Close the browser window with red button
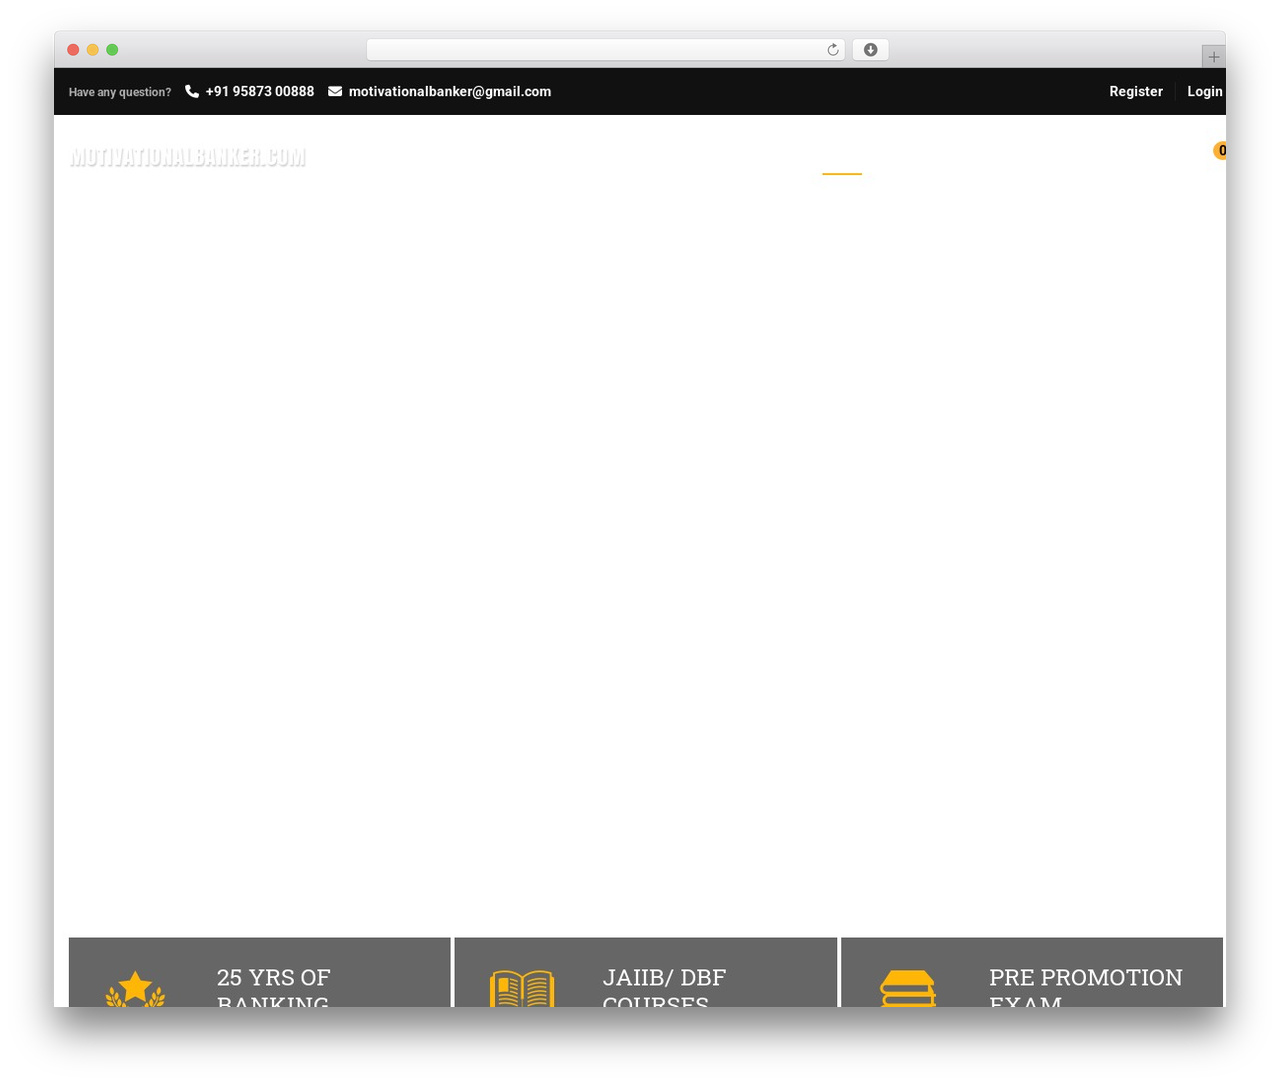This screenshot has width=1280, height=1084. pyautogui.click(x=73, y=50)
